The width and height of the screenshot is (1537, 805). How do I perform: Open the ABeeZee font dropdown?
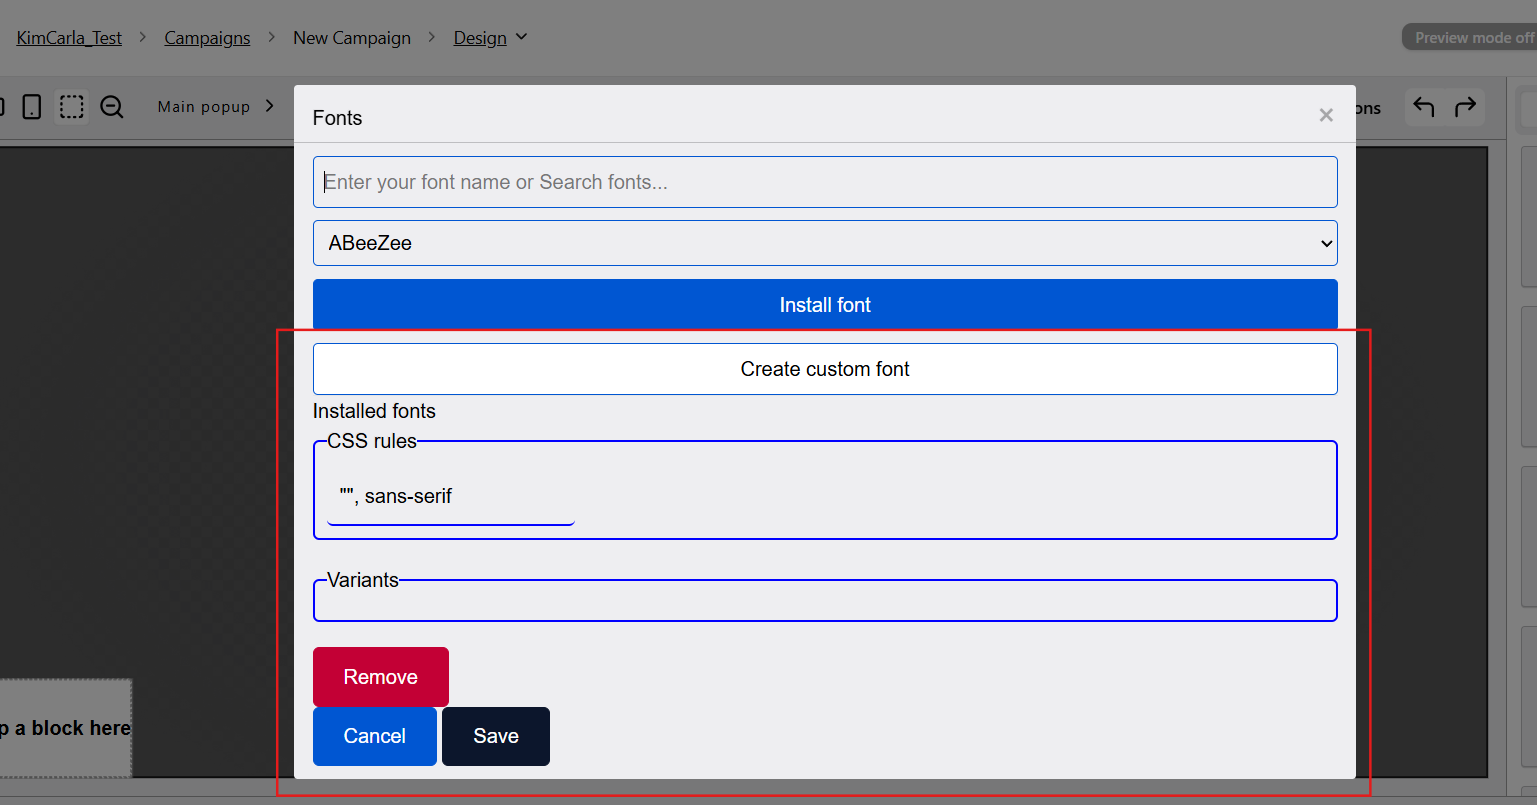[825, 243]
